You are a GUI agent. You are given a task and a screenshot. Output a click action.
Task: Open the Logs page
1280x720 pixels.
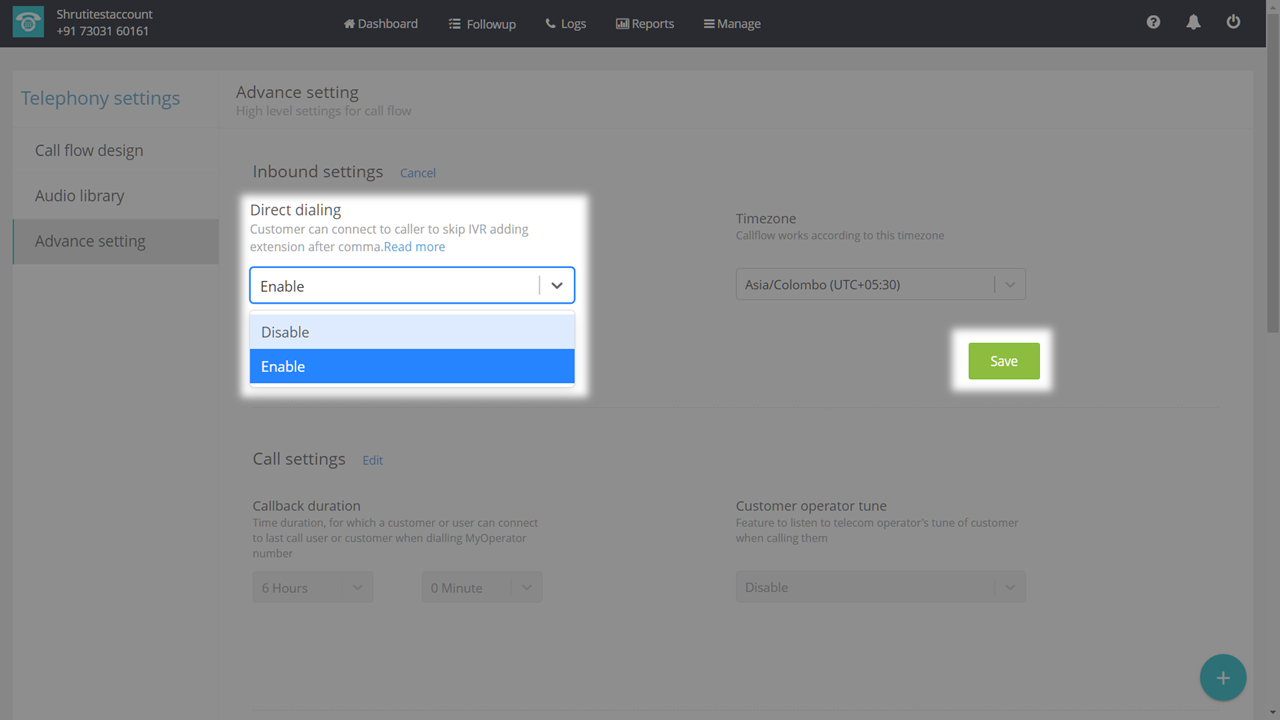pyautogui.click(x=566, y=23)
